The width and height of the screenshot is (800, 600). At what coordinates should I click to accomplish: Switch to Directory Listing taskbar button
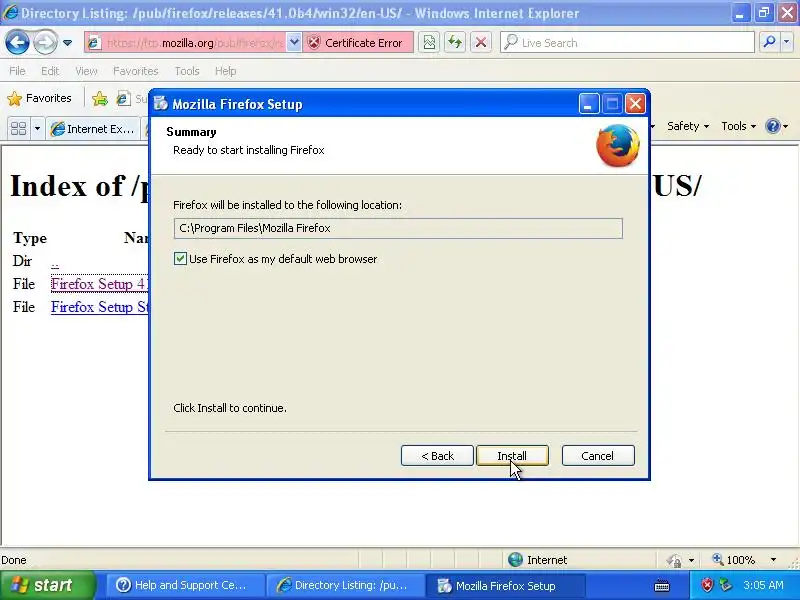tap(346, 585)
